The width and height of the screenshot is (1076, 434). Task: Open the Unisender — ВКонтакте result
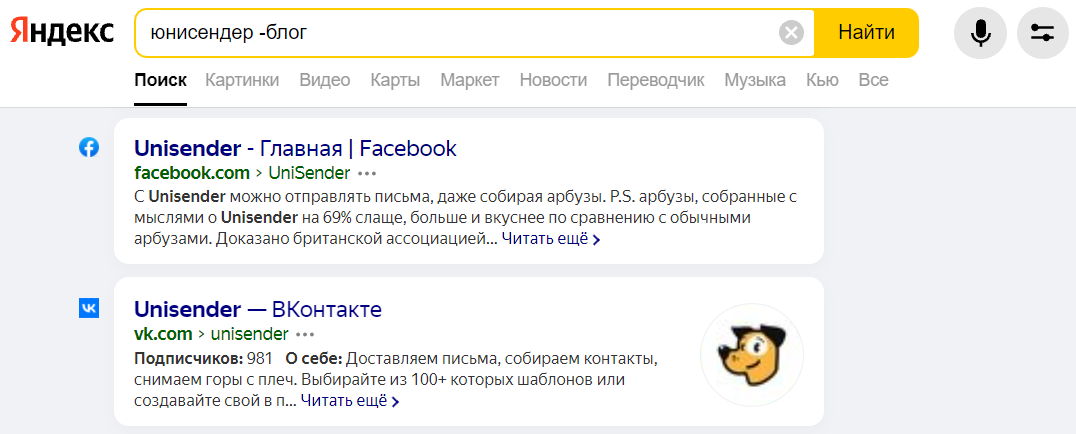pyautogui.click(x=258, y=310)
